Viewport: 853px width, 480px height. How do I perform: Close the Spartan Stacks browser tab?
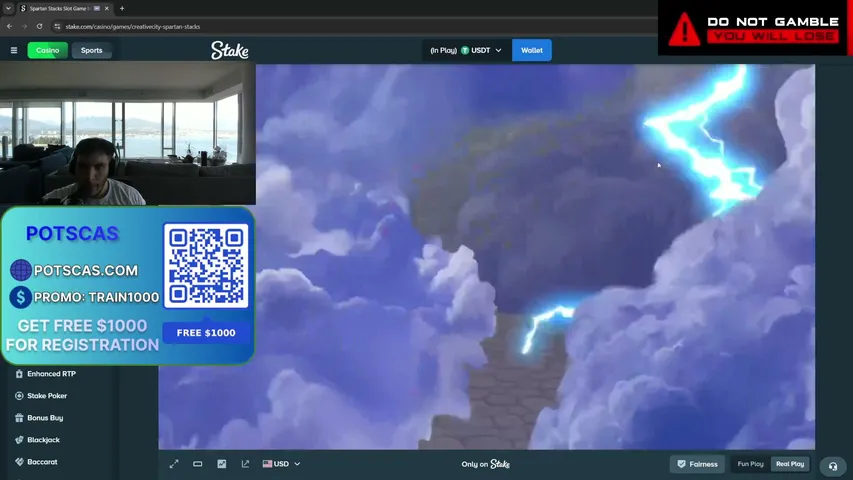(x=107, y=8)
